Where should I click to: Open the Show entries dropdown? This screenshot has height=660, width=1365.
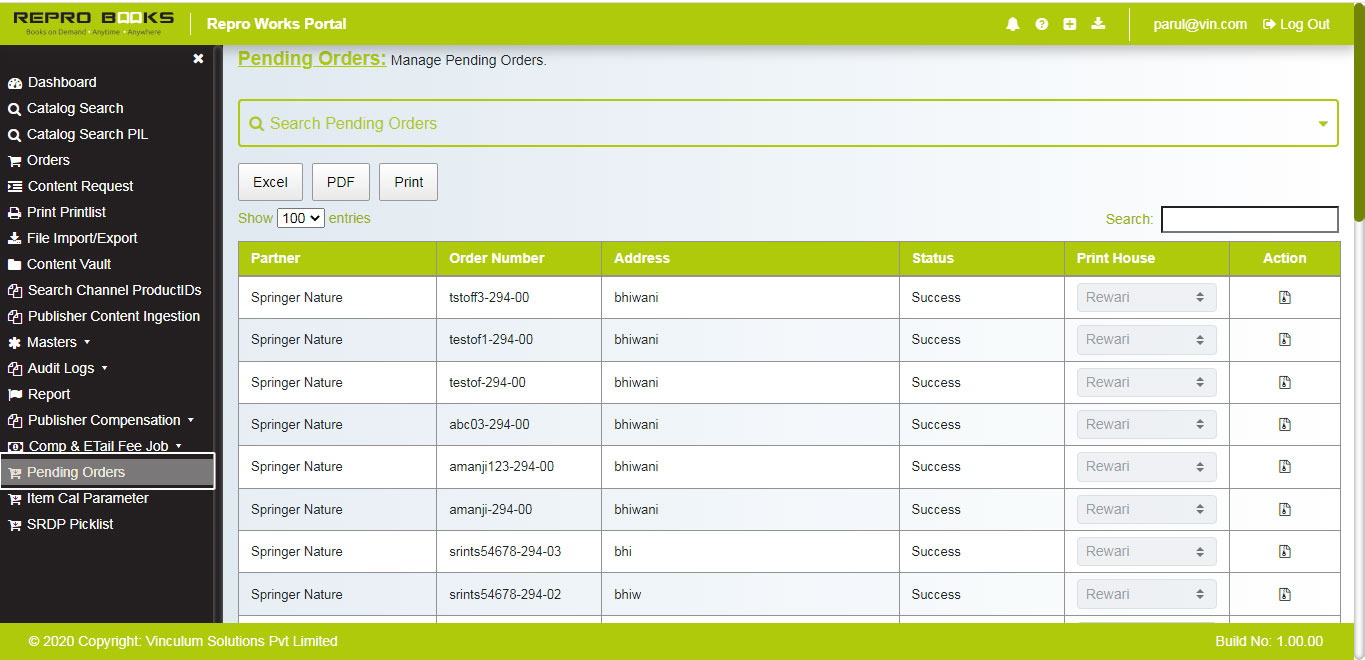pyautogui.click(x=300, y=217)
